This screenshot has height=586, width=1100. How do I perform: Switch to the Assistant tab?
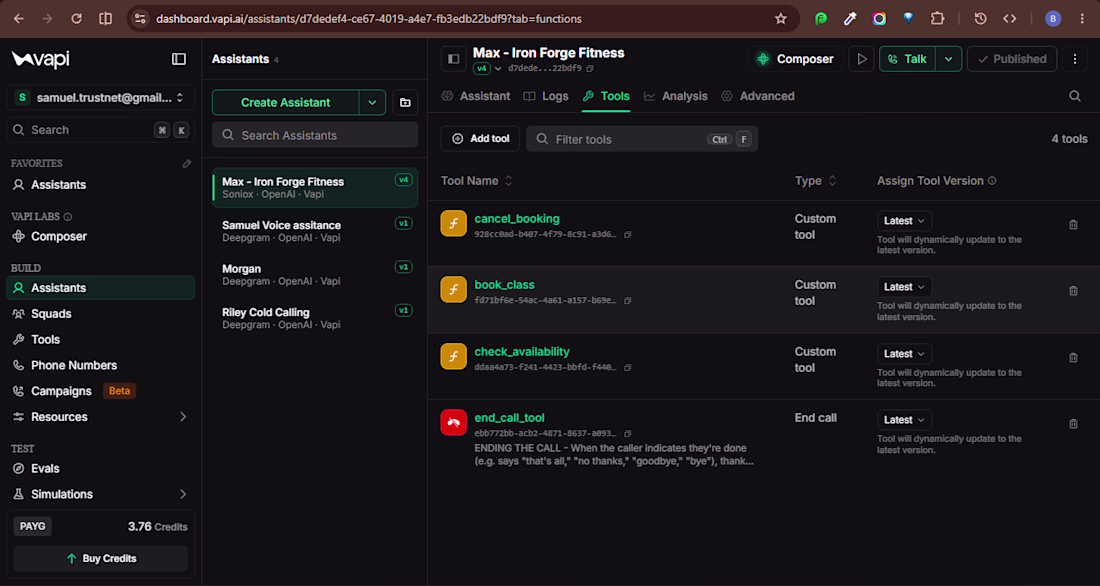click(x=476, y=96)
